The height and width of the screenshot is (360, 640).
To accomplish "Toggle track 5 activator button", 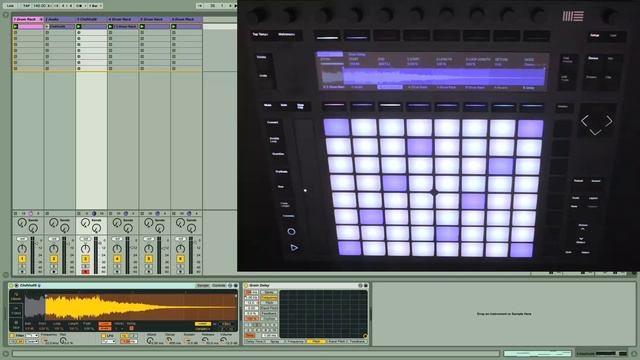I will [149, 259].
